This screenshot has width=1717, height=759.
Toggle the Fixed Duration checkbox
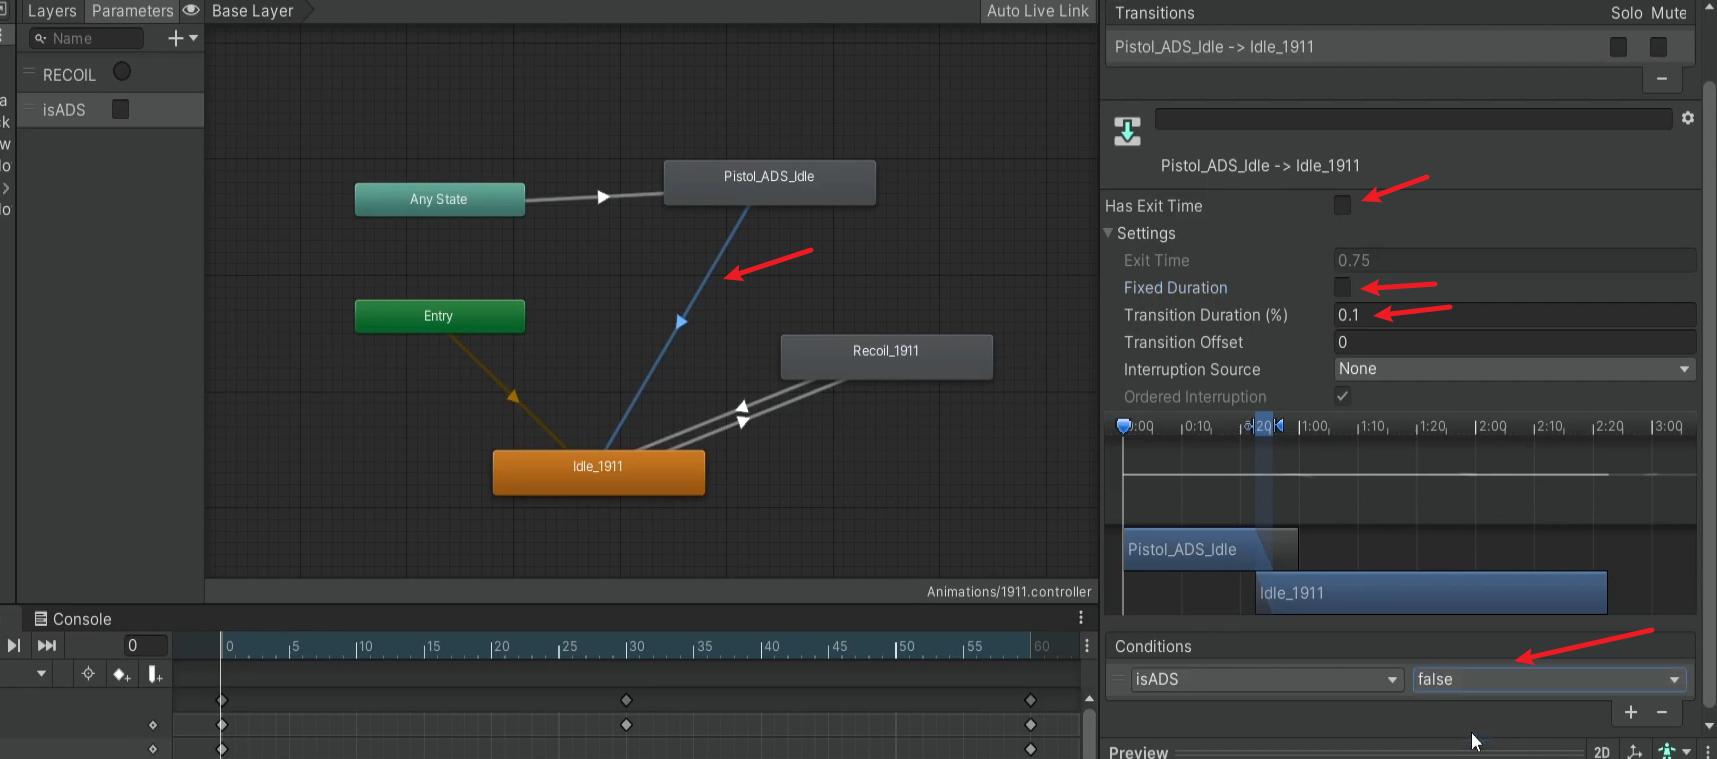pyautogui.click(x=1342, y=287)
